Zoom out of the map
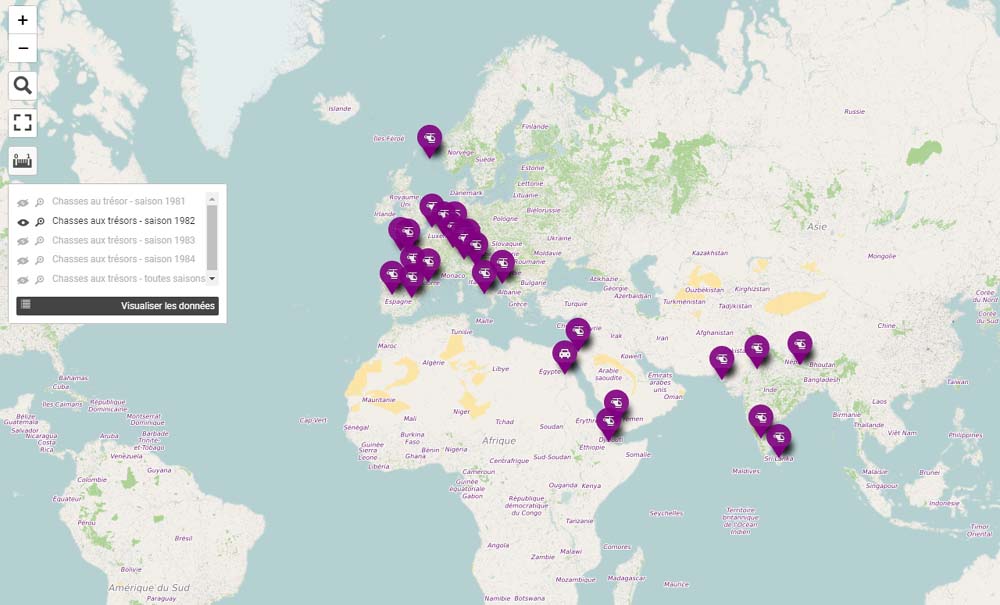Image resolution: width=1000 pixels, height=605 pixels. [23, 48]
